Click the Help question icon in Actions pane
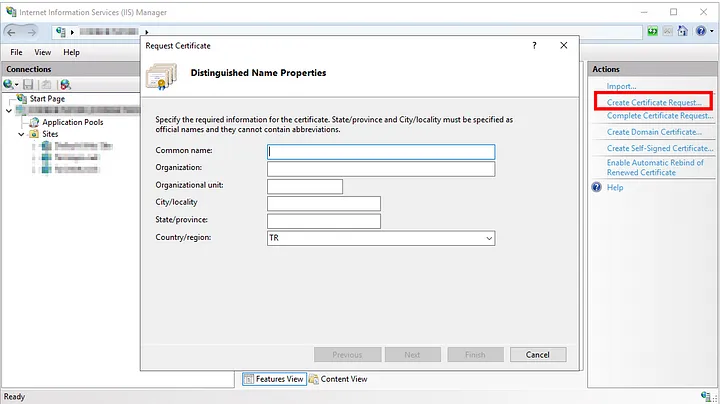The height and width of the screenshot is (404, 720). [x=596, y=187]
